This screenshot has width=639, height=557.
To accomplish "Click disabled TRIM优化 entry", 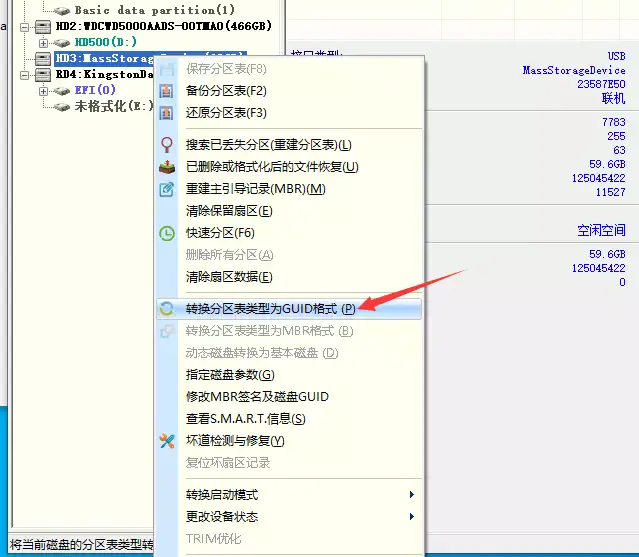I will click(x=289, y=539).
